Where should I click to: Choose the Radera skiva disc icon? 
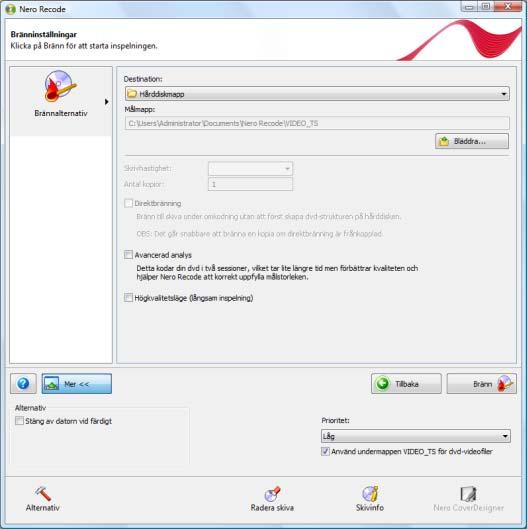point(272,494)
